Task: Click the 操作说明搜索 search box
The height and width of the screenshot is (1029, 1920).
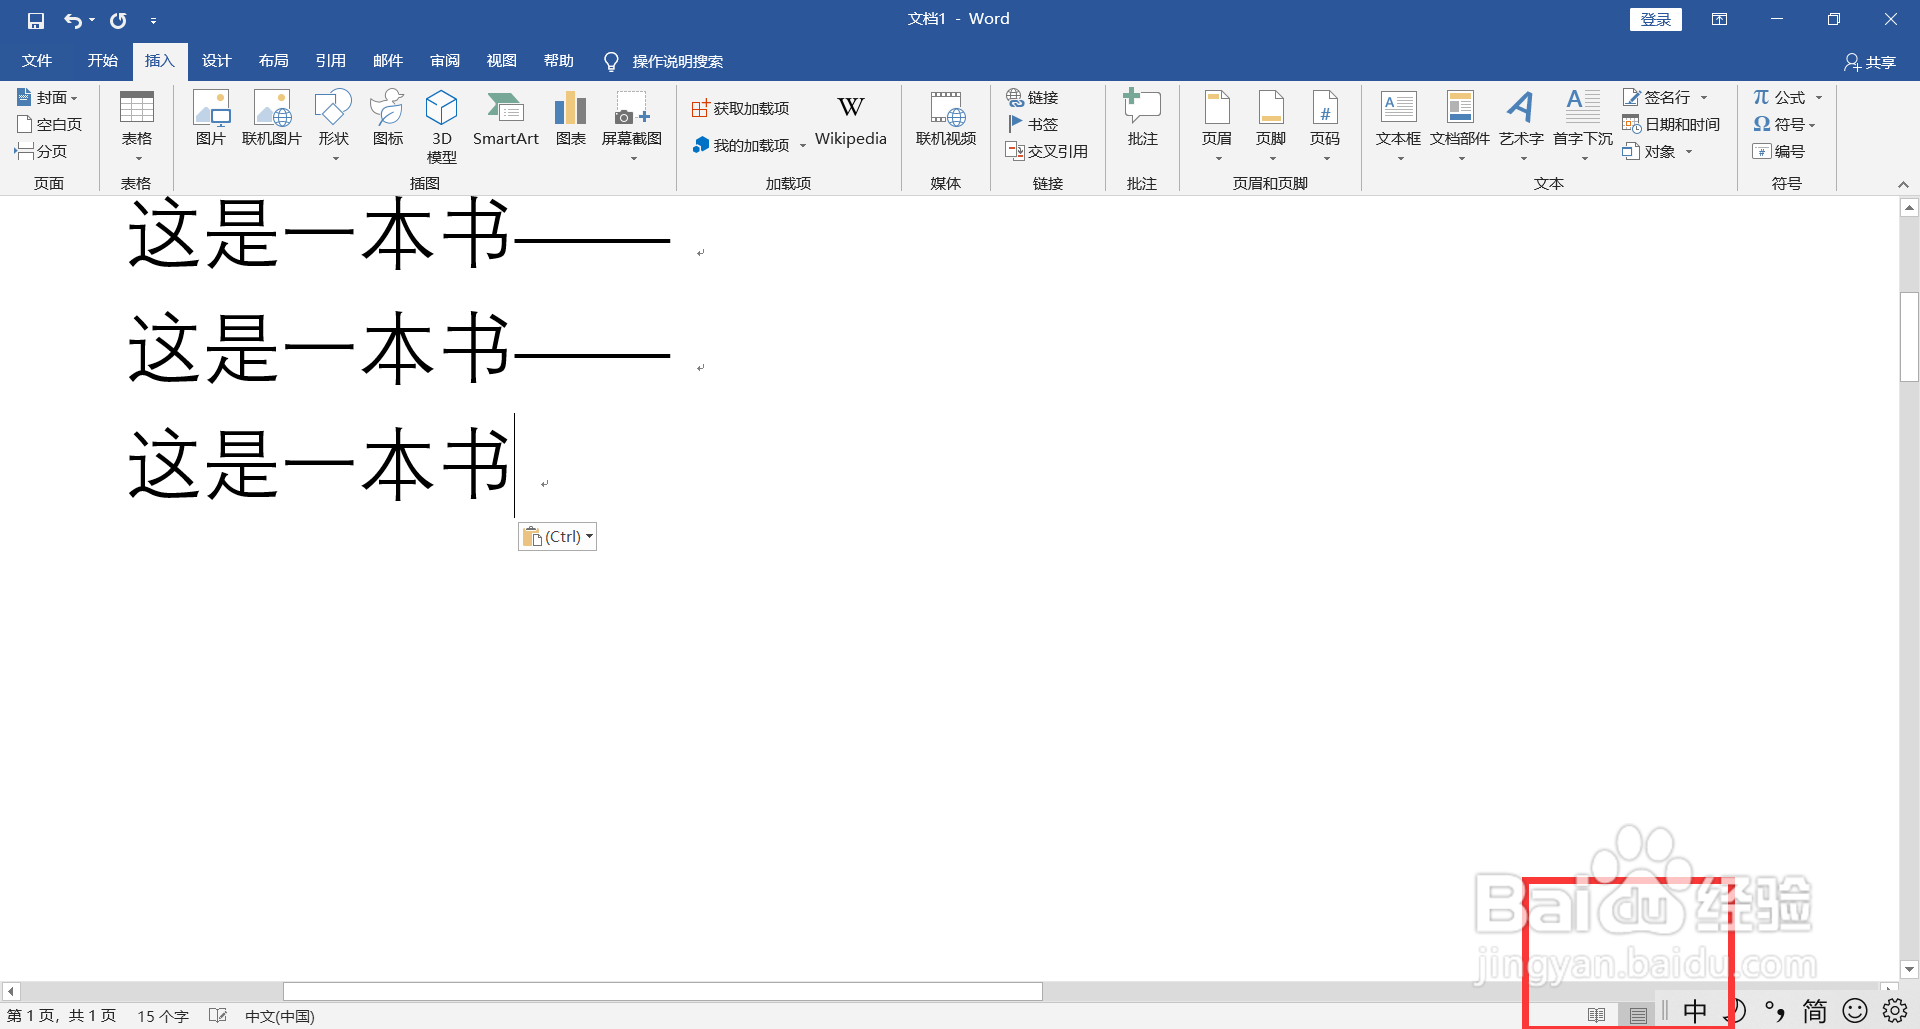Action: click(664, 61)
